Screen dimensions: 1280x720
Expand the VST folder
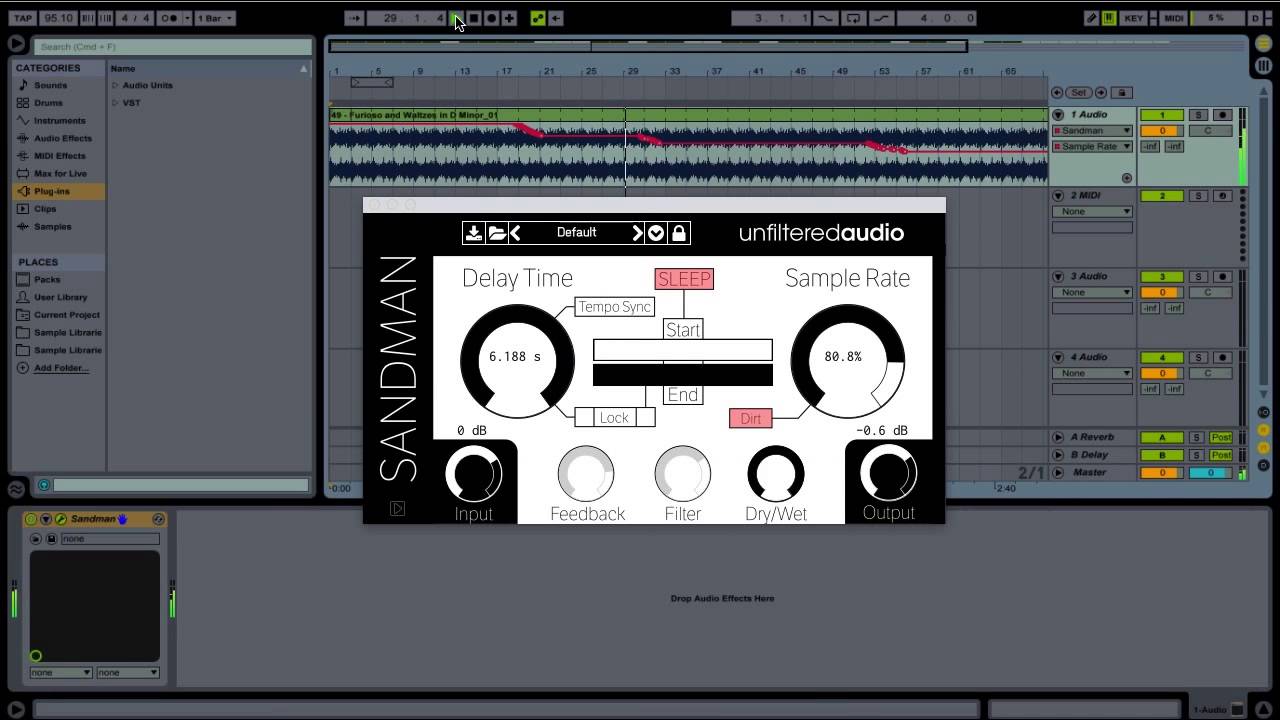pyautogui.click(x=115, y=103)
